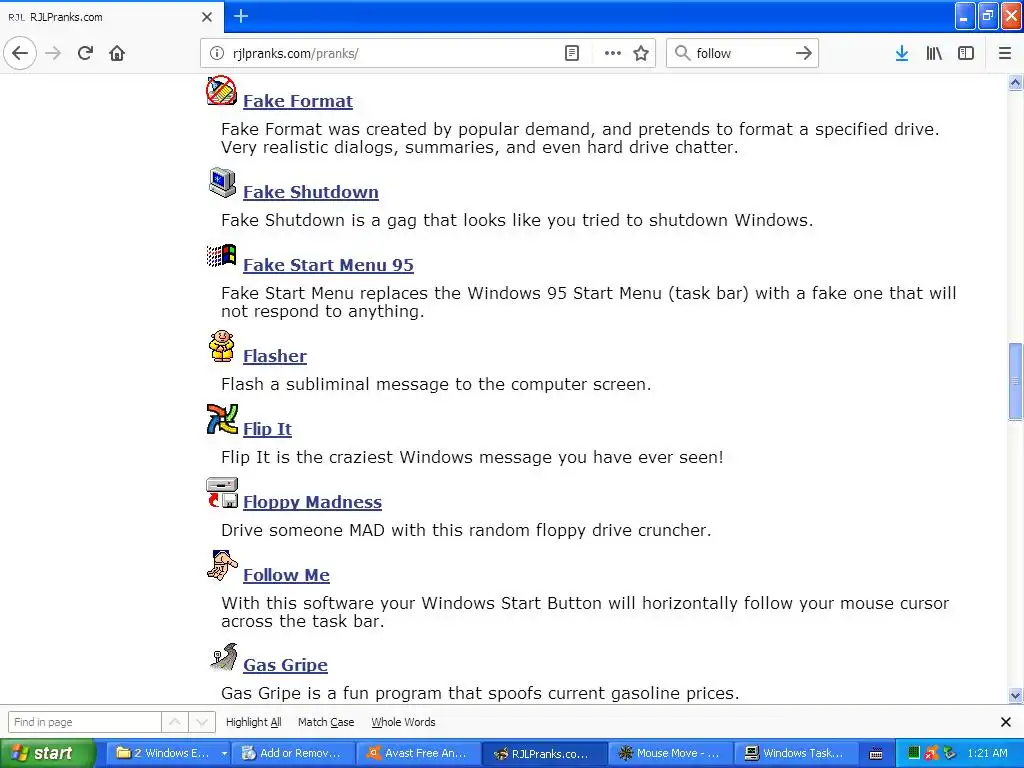1024x768 pixels.
Task: Bookmark this page with the star
Action: pyautogui.click(x=641, y=53)
